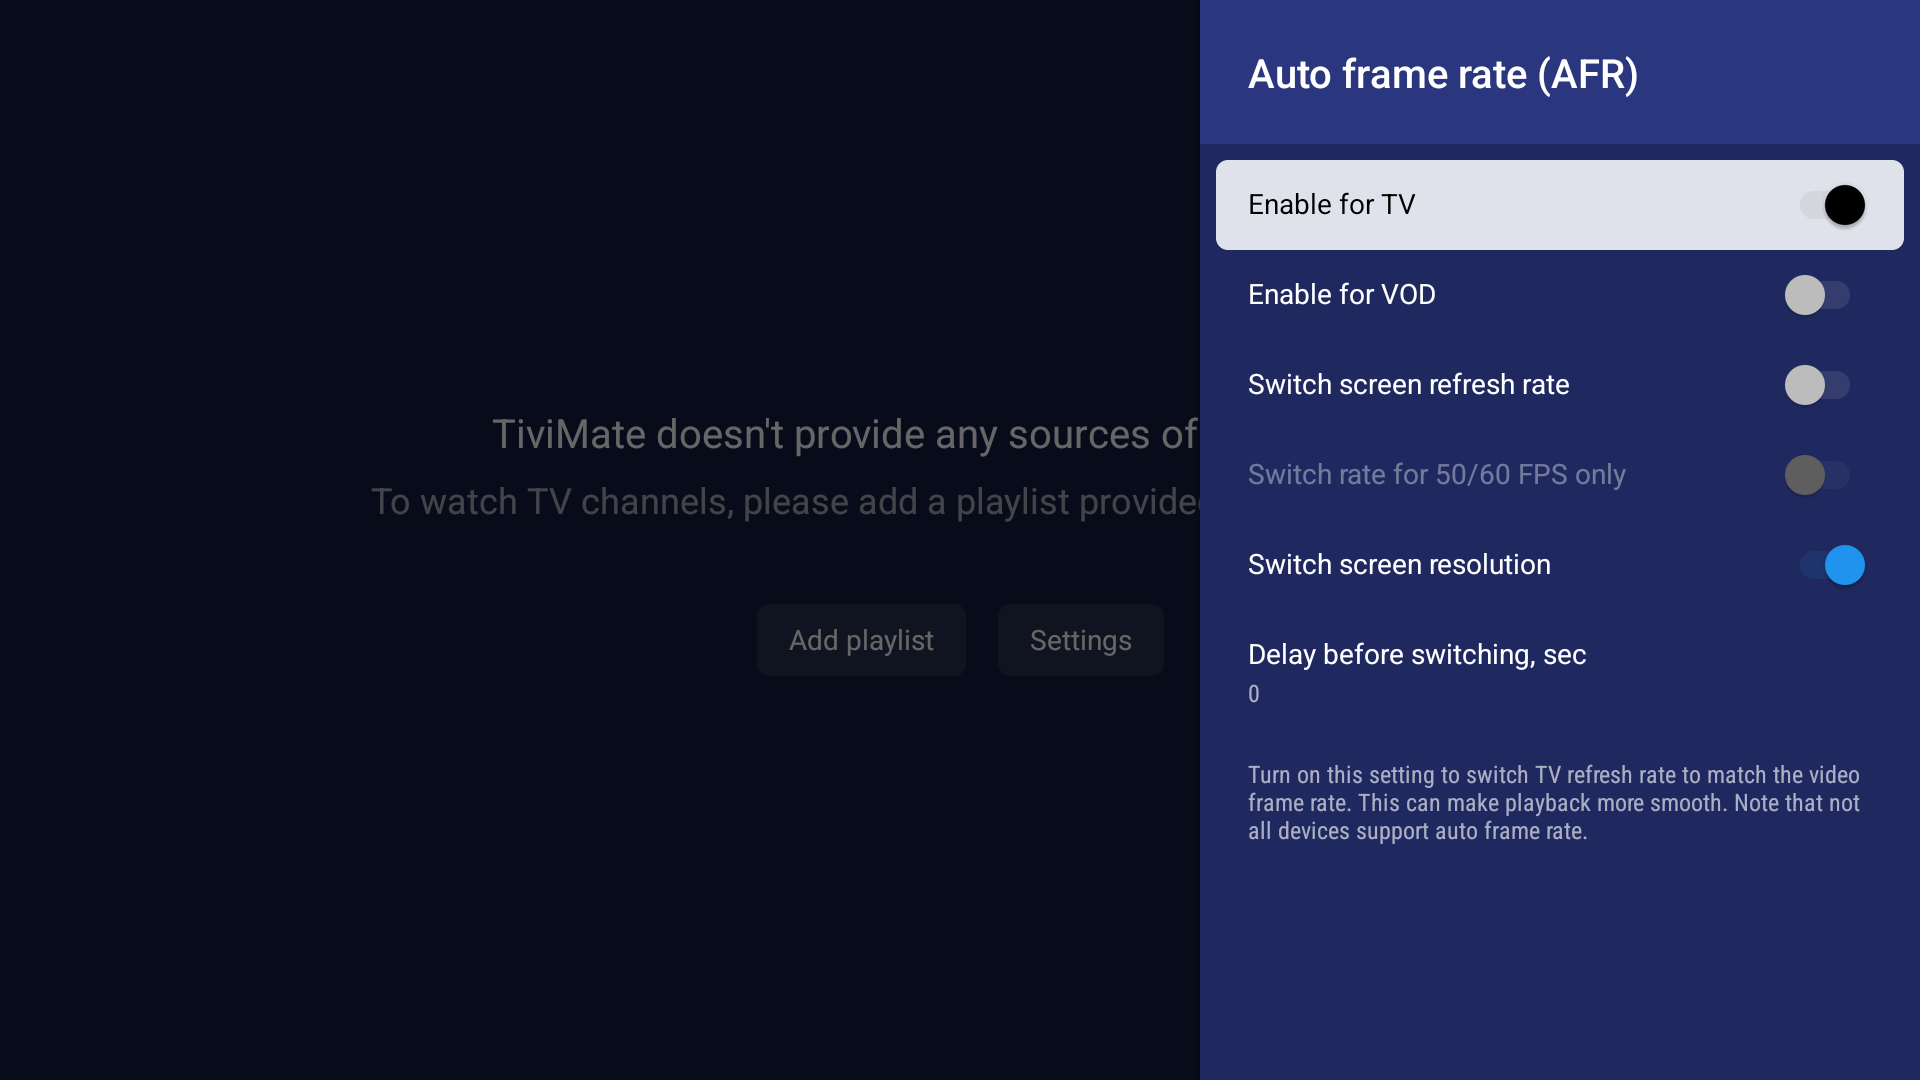Click the Enable for TV label

pyautogui.click(x=1332, y=205)
